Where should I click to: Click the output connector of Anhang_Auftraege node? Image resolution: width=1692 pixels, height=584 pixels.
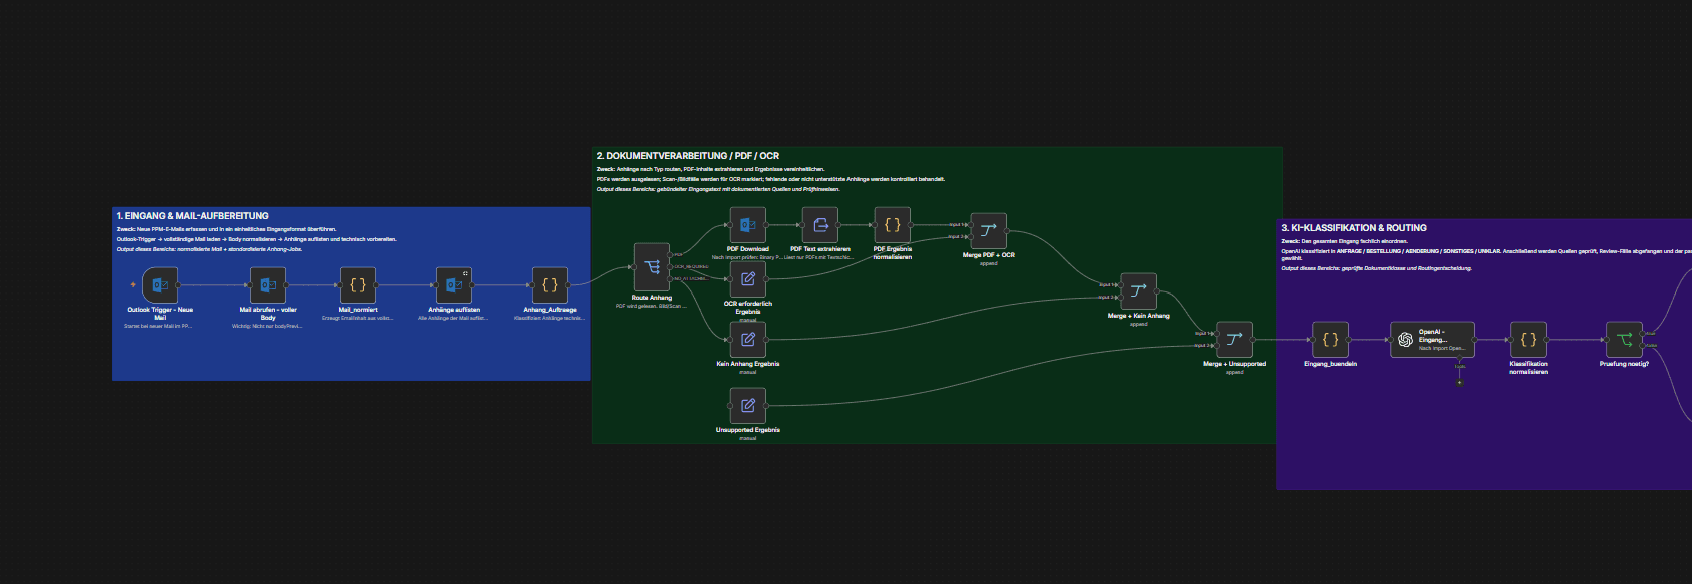click(x=569, y=285)
